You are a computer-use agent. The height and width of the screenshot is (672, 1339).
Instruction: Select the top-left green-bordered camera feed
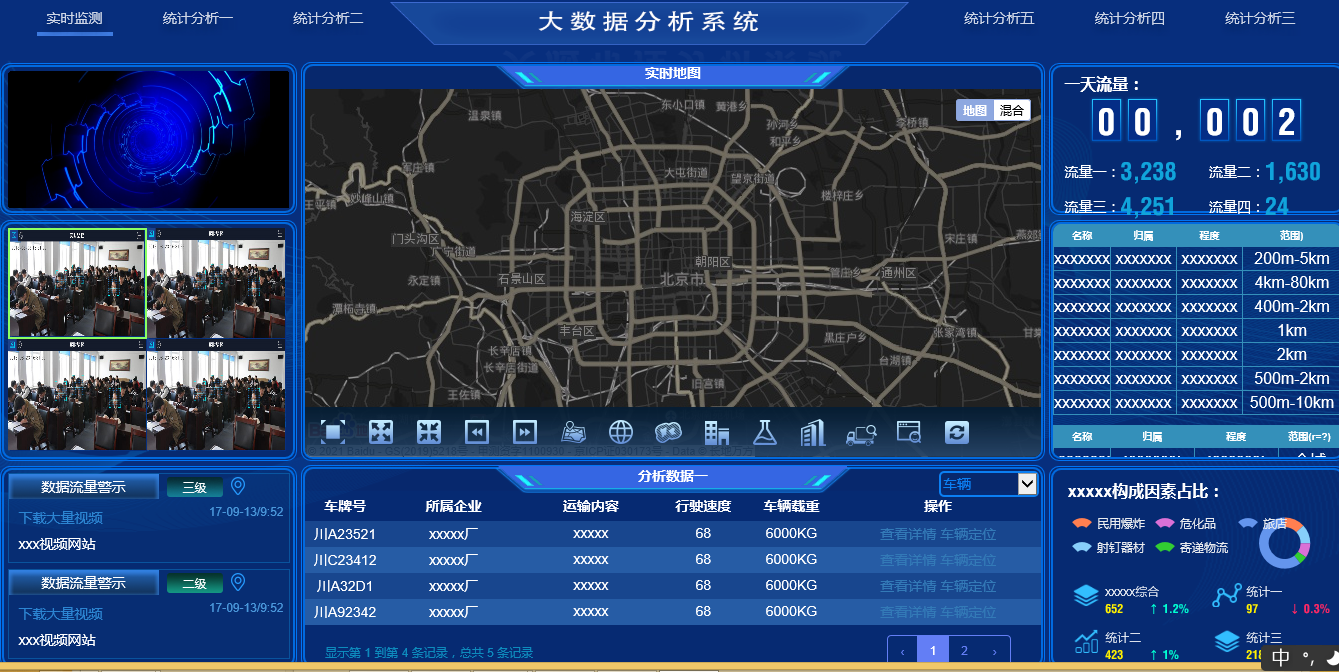78,284
